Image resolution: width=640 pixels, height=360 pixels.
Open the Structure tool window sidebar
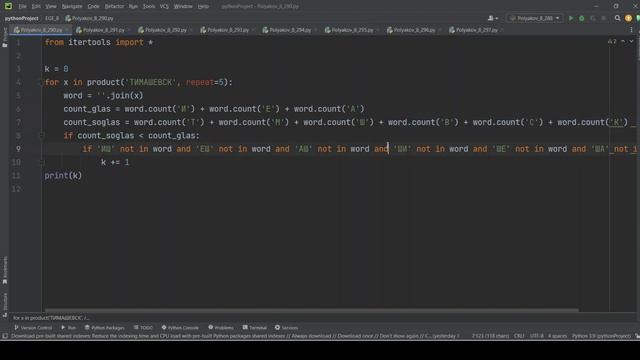[x=4, y=304]
